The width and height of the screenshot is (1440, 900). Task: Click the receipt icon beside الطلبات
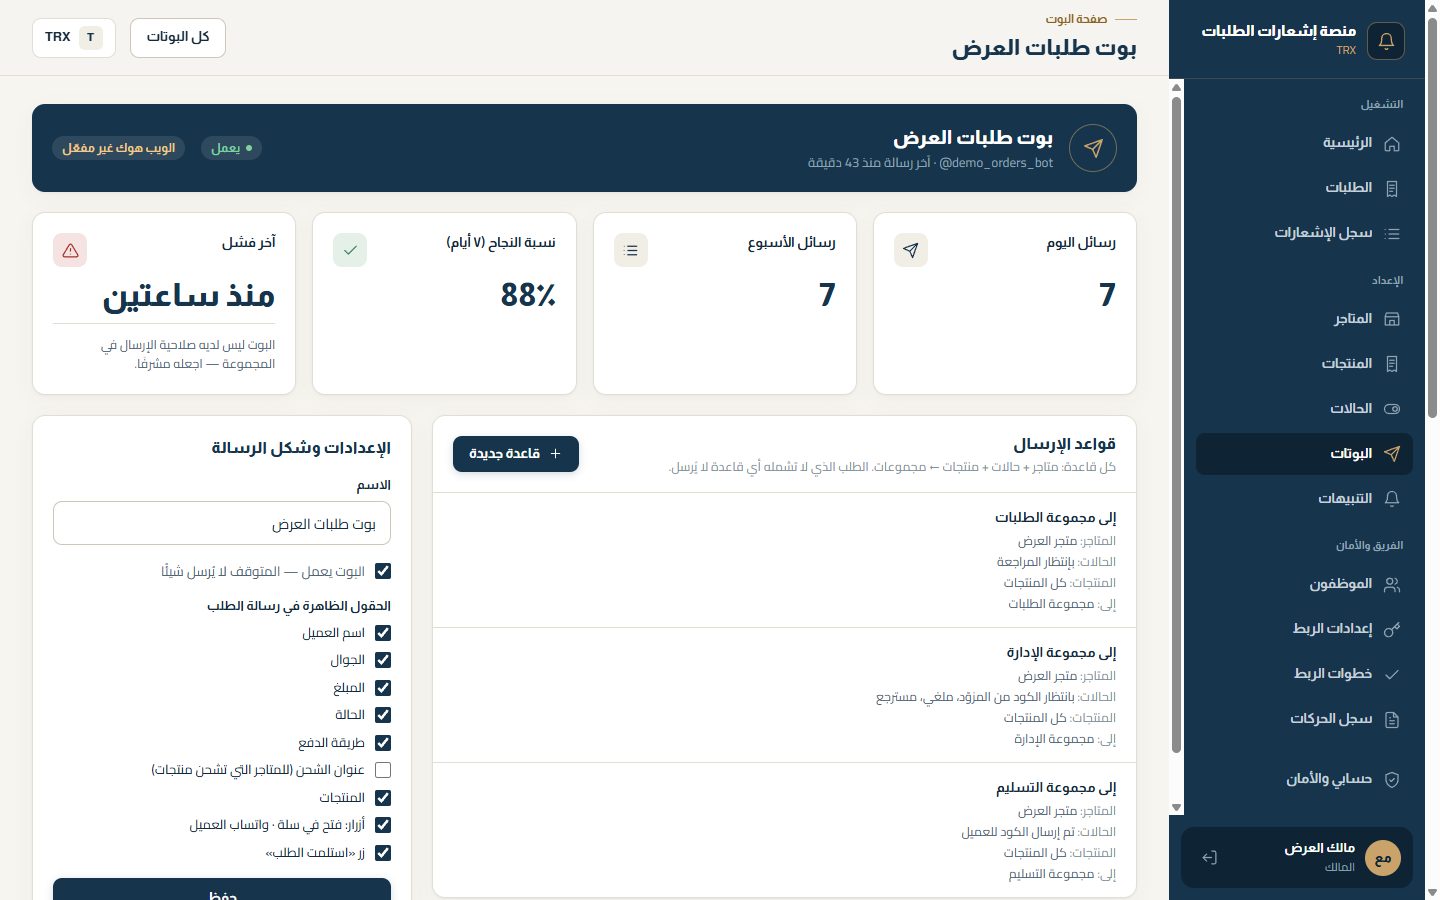(1391, 188)
